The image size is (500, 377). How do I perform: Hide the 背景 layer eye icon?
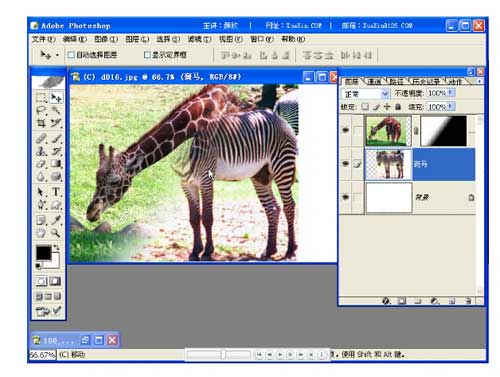pos(346,197)
